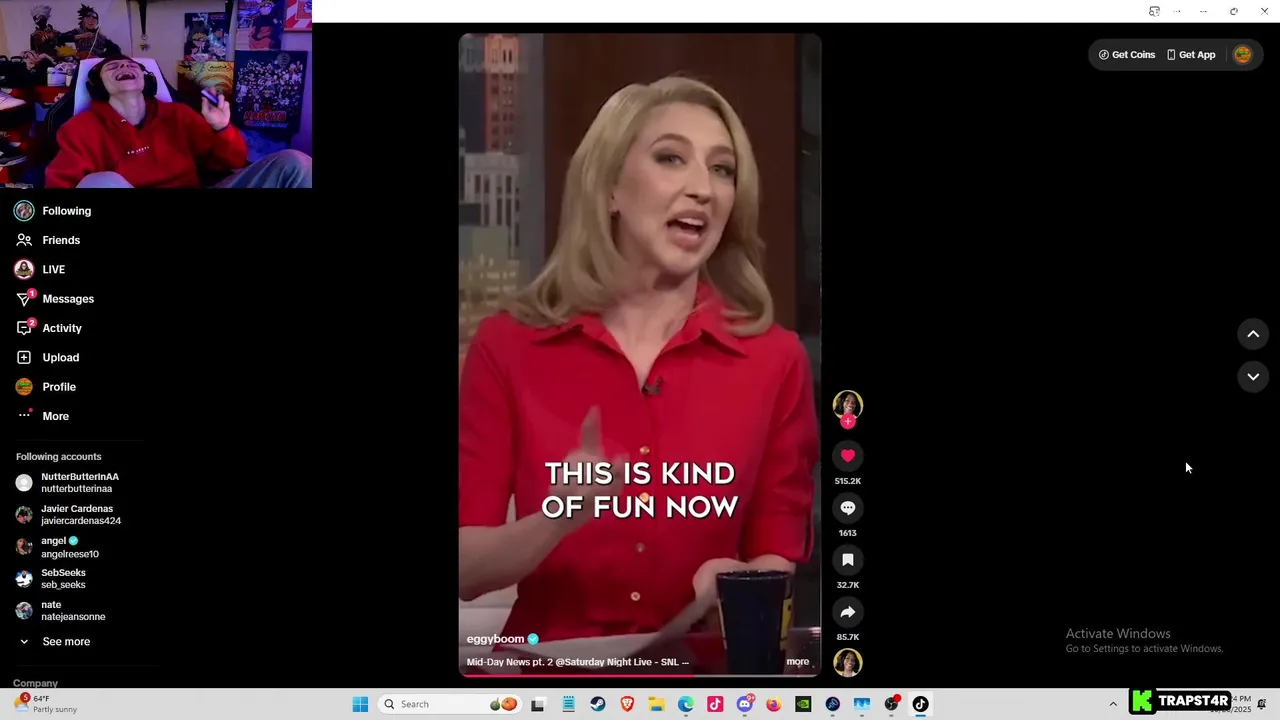This screenshot has height=720, width=1280.
Task: Show hidden system tray icons
Action: click(x=1113, y=704)
